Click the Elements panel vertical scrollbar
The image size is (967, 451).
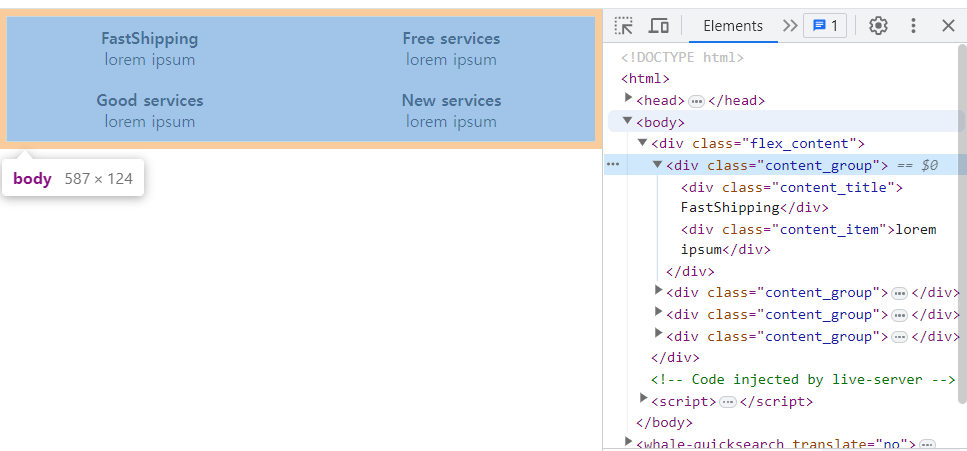[x=962, y=222]
